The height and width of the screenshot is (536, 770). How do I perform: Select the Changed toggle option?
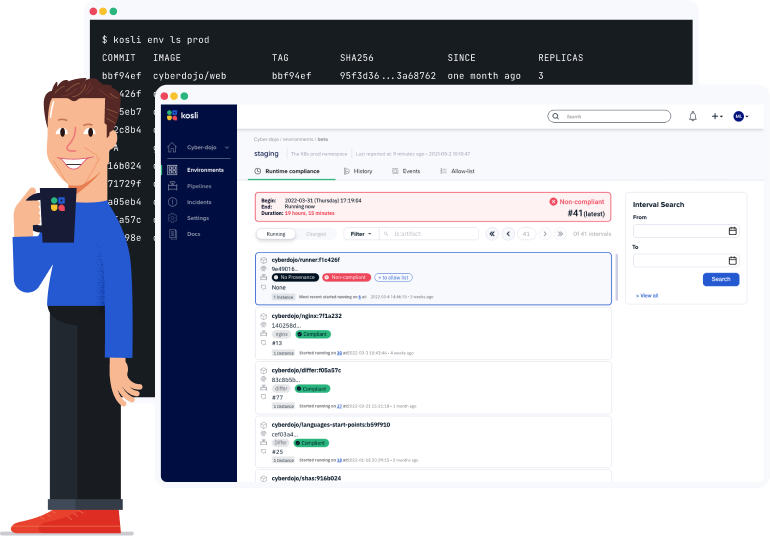(316, 234)
